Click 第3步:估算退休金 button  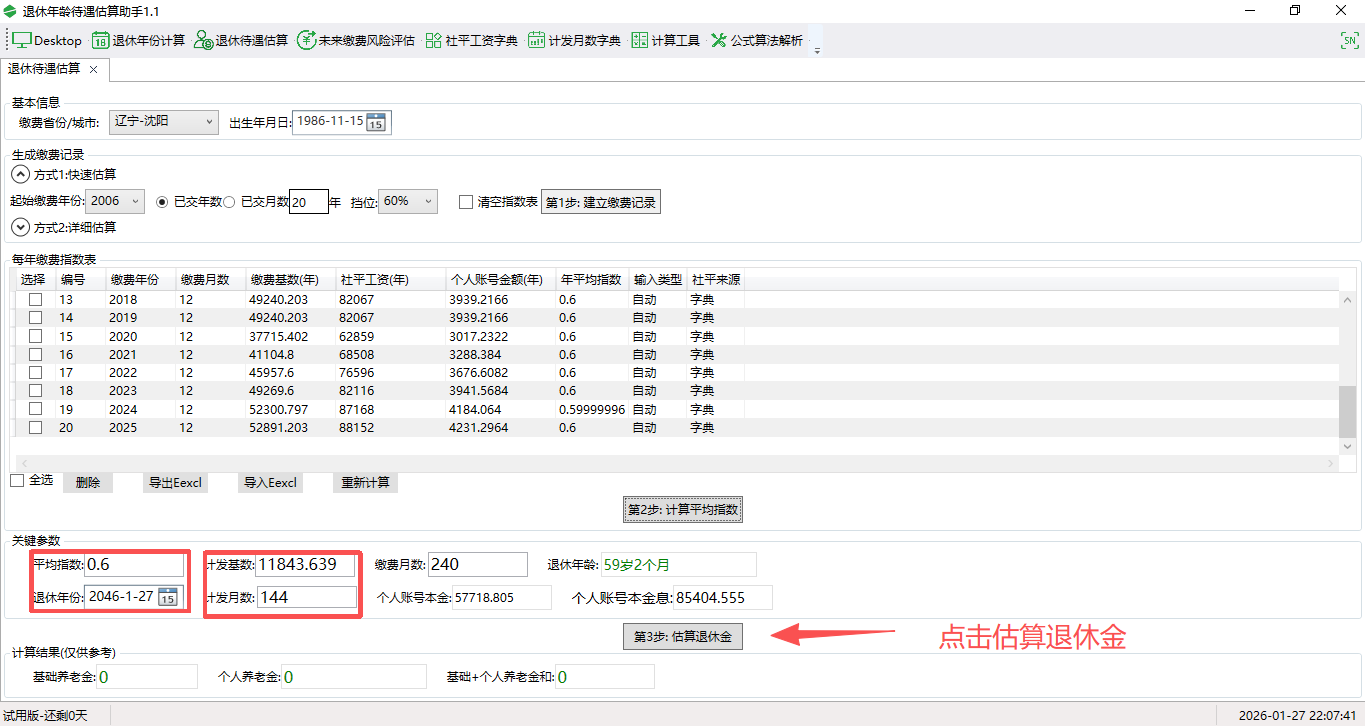[x=683, y=636]
